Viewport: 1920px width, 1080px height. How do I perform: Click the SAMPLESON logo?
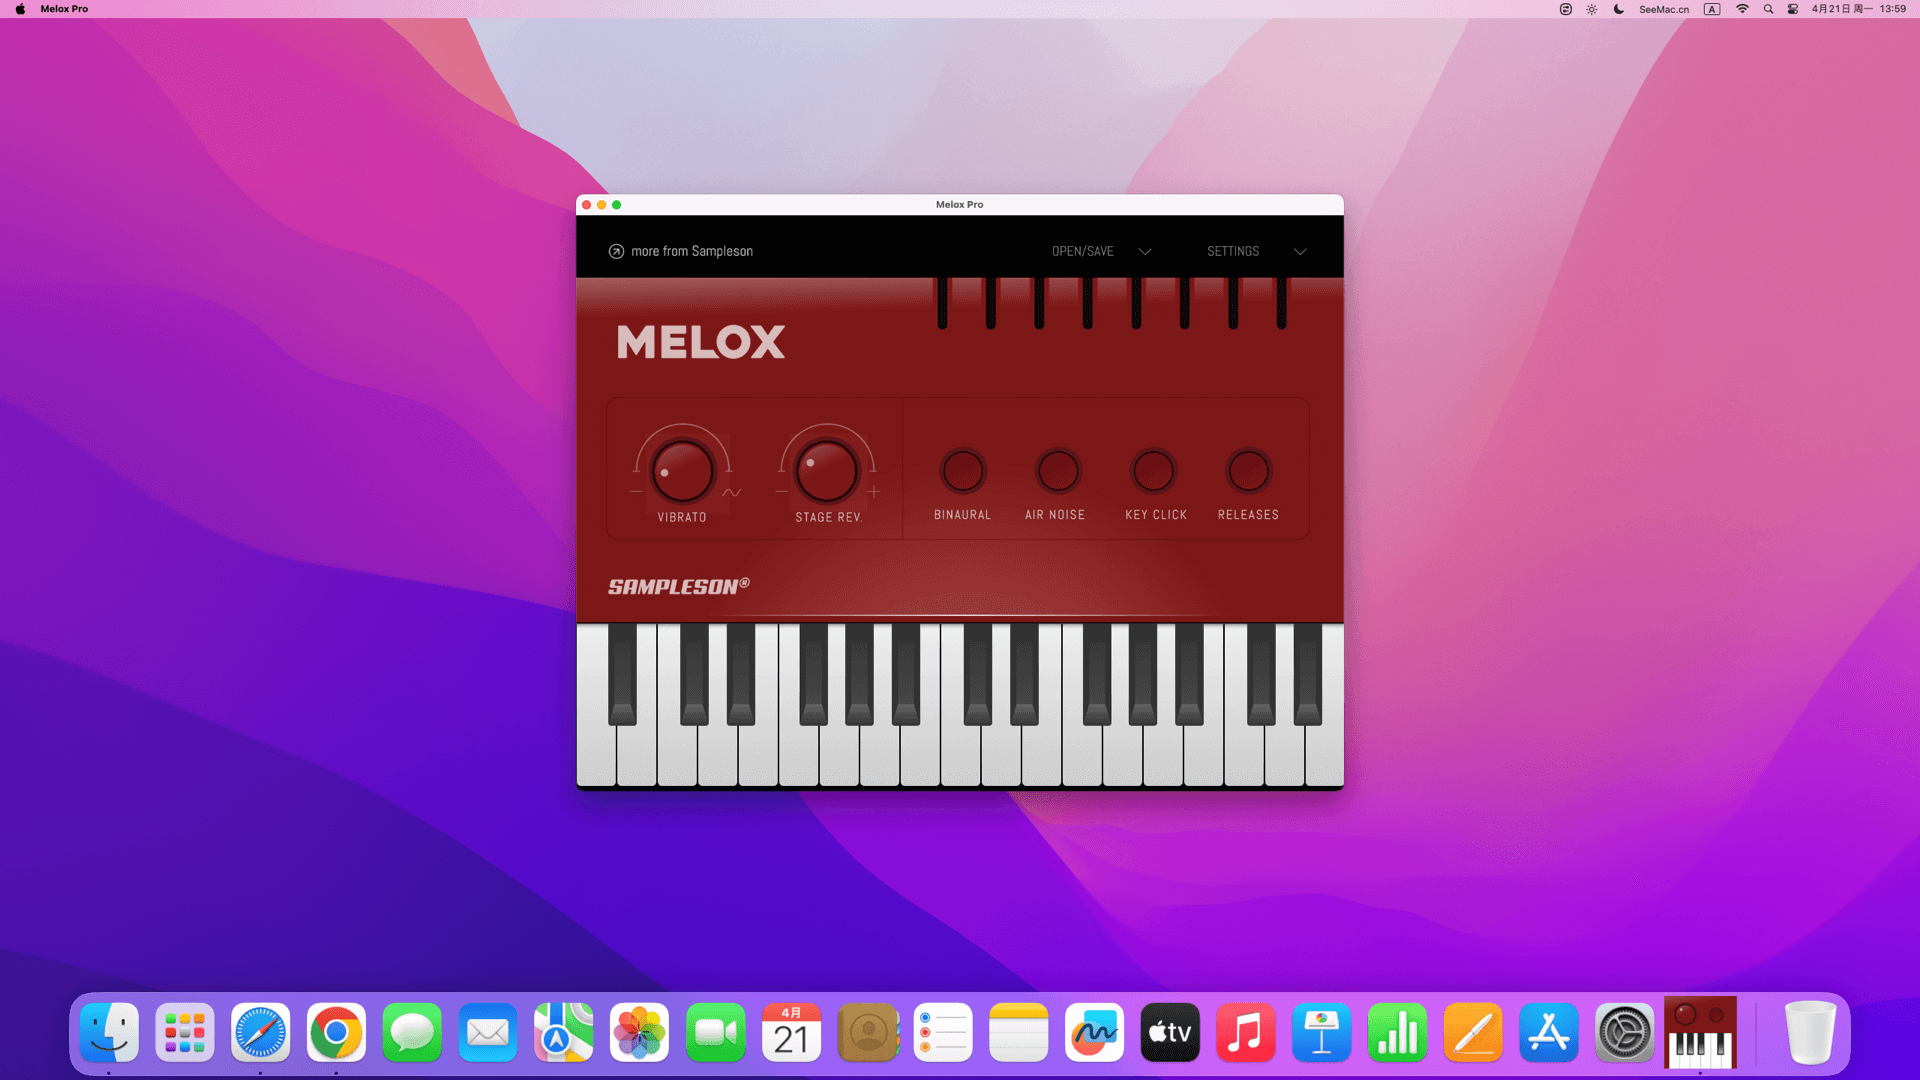click(679, 586)
